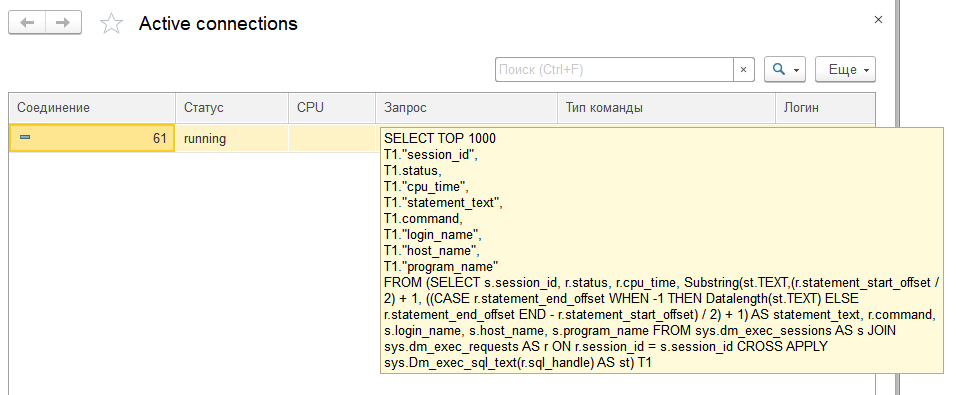This screenshot has width=957, height=395.
Task: Collapse the connection 61 row
Action: 25,138
